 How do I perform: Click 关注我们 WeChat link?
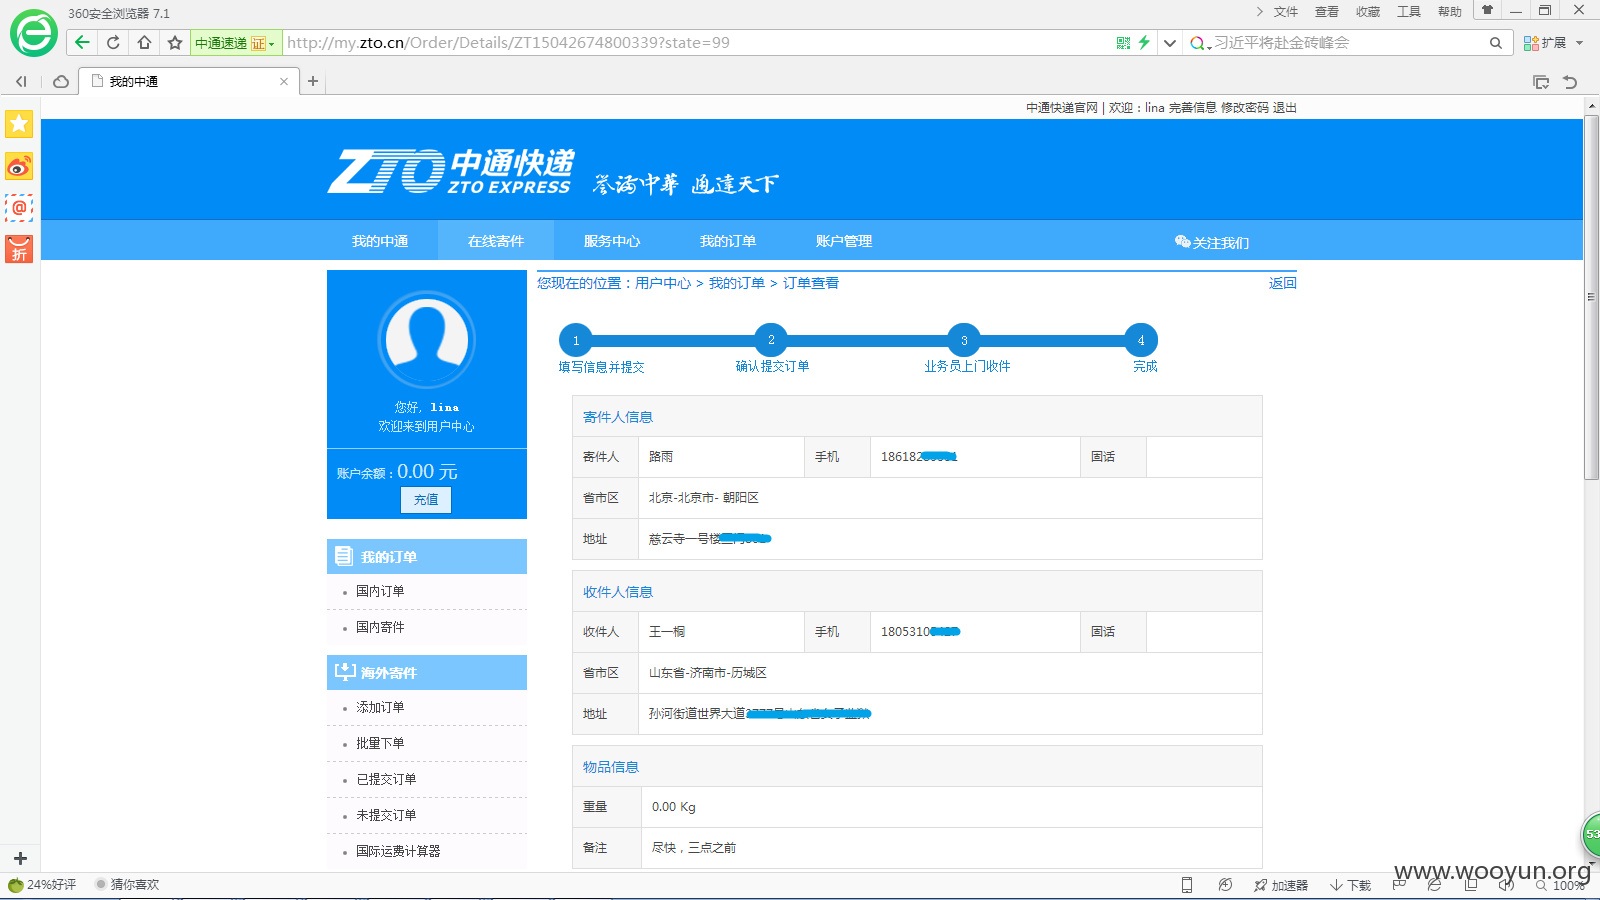[x=1212, y=242]
